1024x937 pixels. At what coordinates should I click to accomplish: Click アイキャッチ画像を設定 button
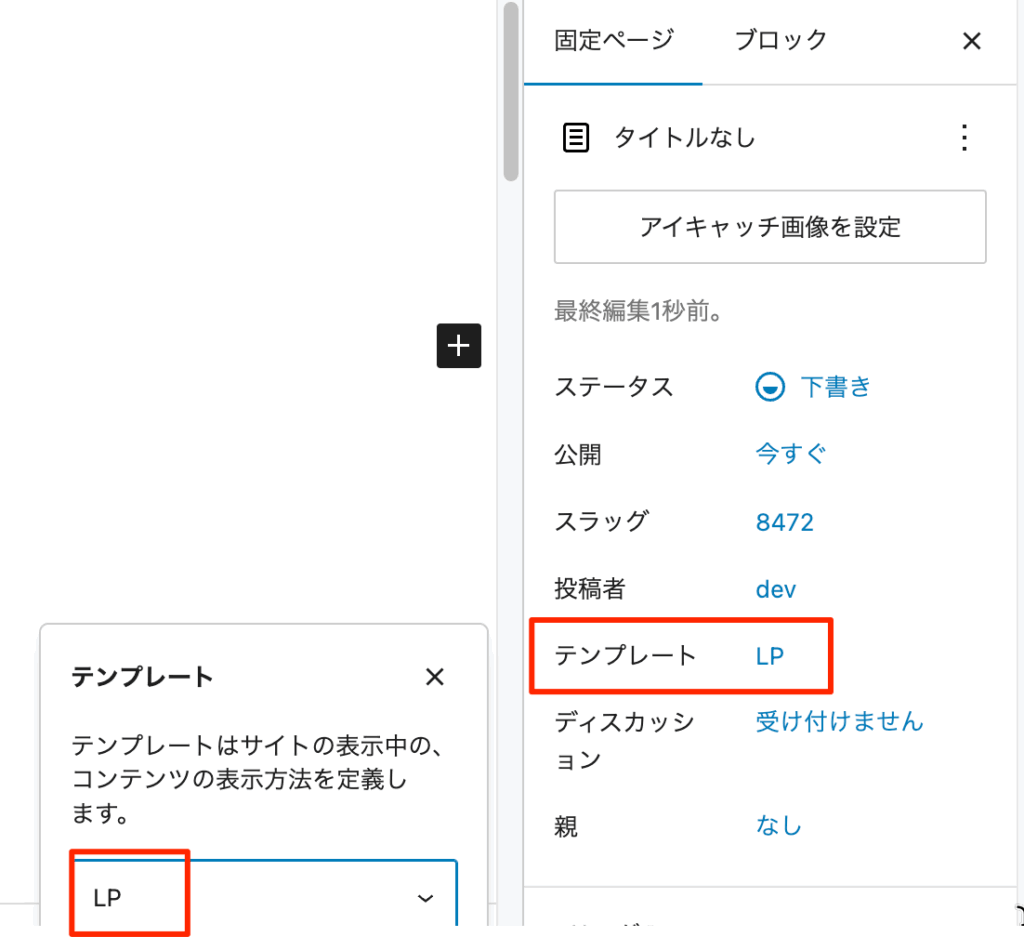tap(770, 227)
